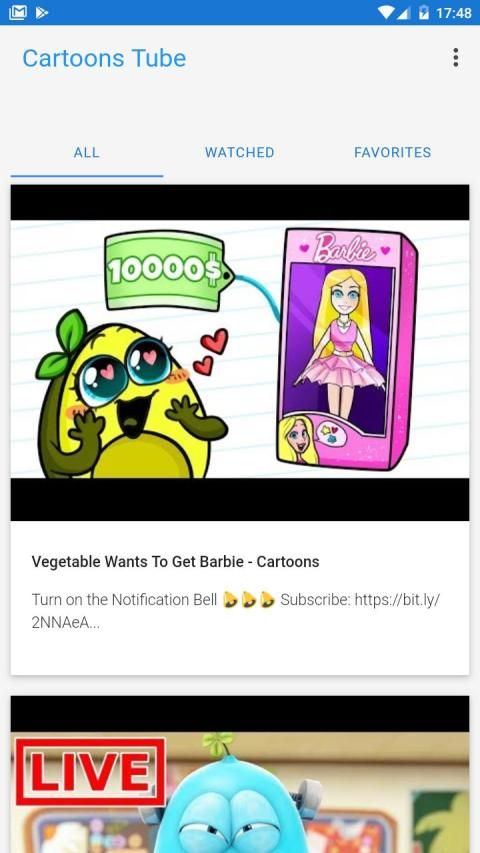Tap the 17:48 clock
This screenshot has width=480, height=853.
pyautogui.click(x=453, y=13)
